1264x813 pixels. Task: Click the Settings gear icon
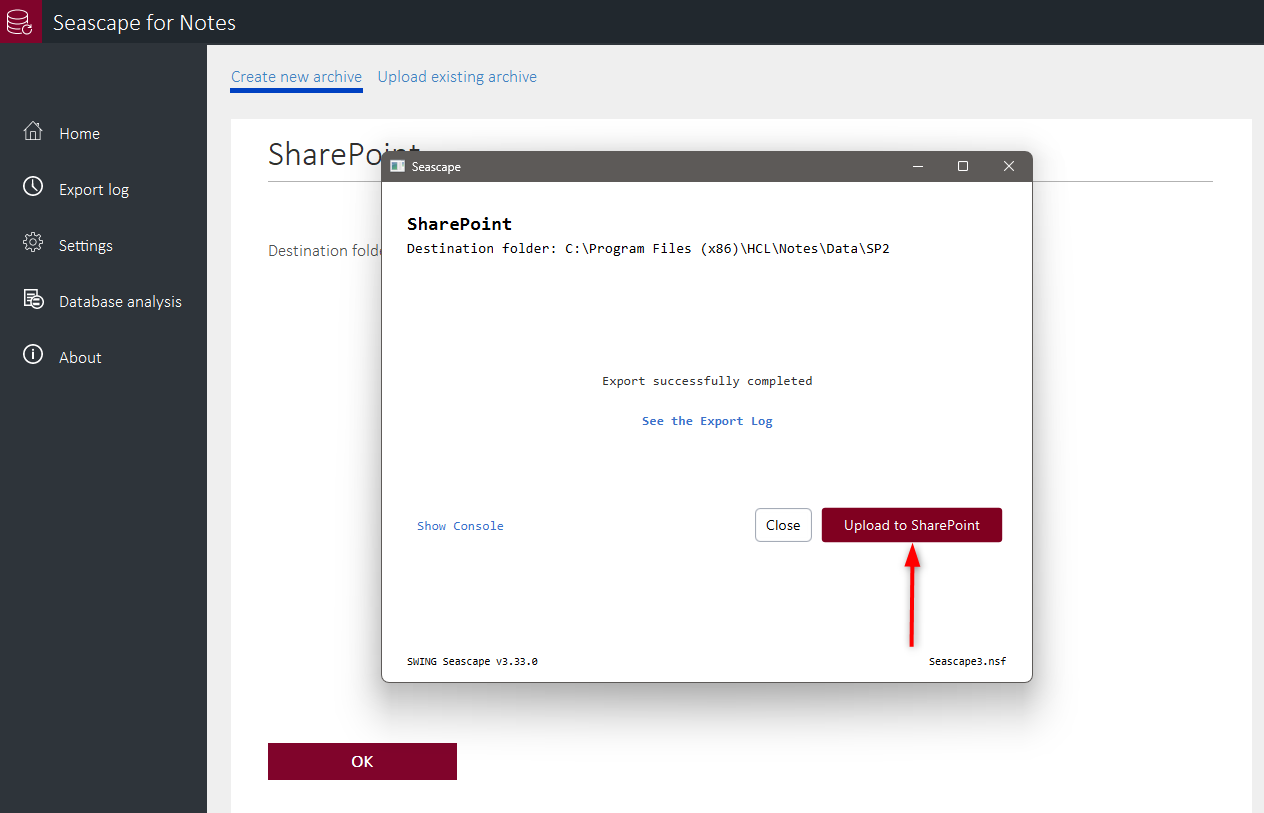point(33,244)
